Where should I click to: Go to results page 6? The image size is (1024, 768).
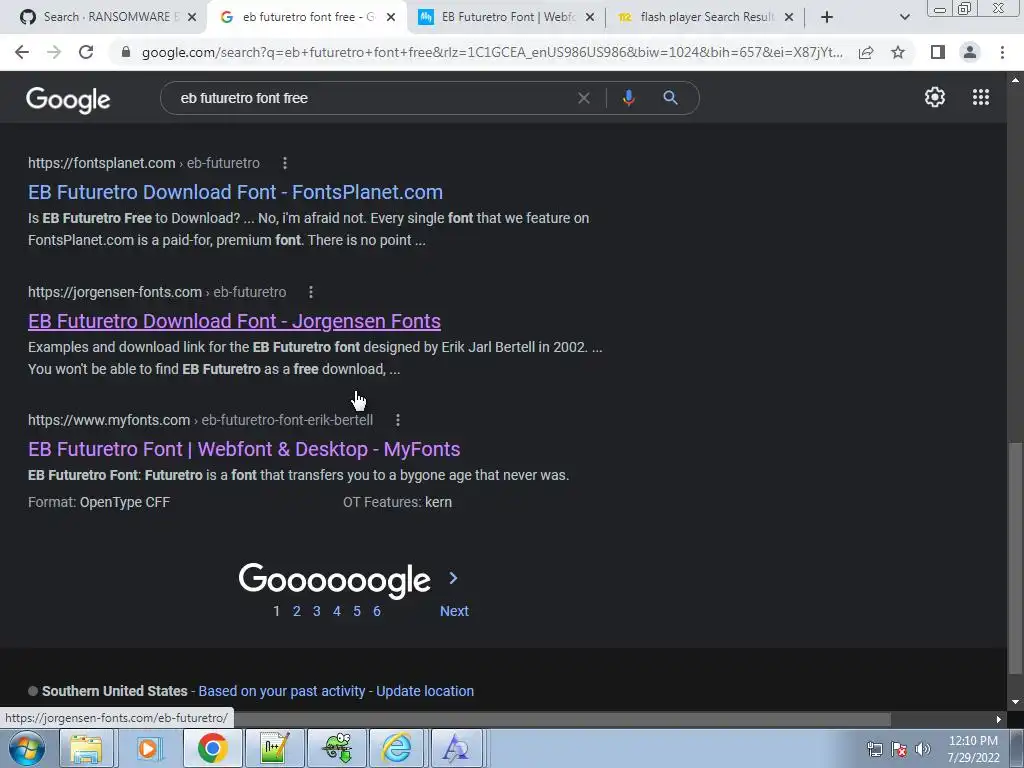377,611
